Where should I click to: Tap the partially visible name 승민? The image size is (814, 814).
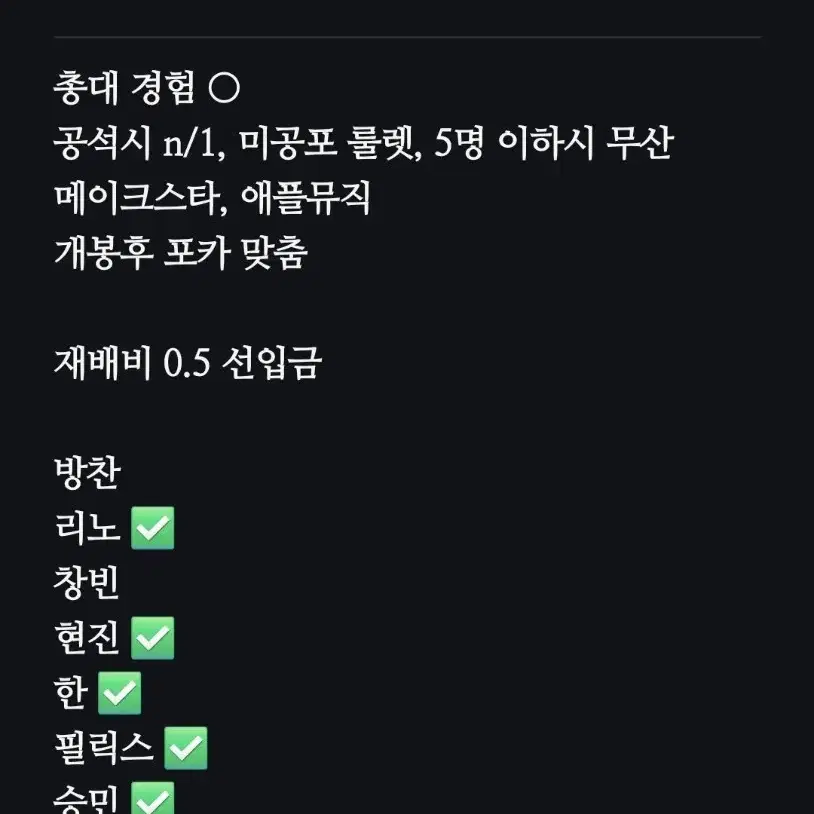point(86,799)
